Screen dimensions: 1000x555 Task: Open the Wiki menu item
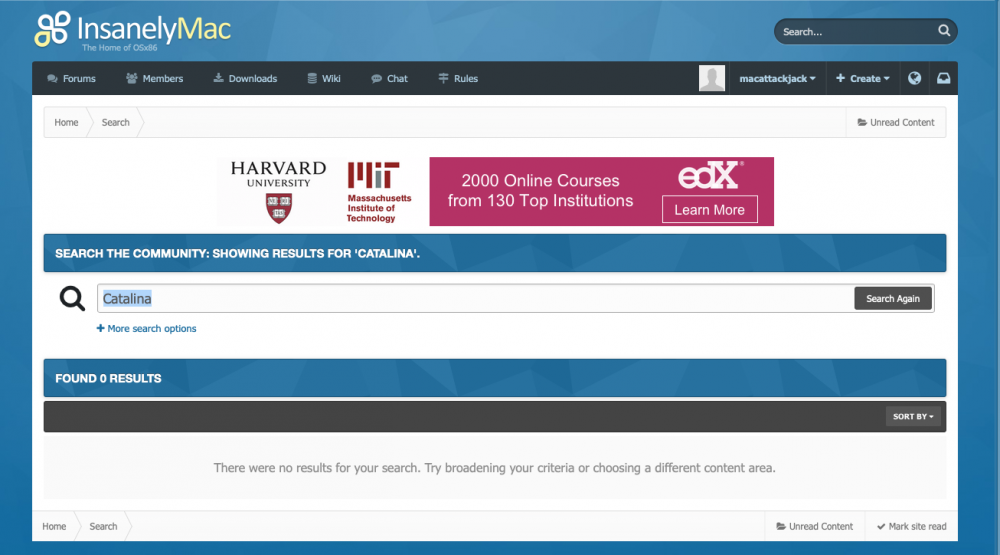tap(324, 78)
